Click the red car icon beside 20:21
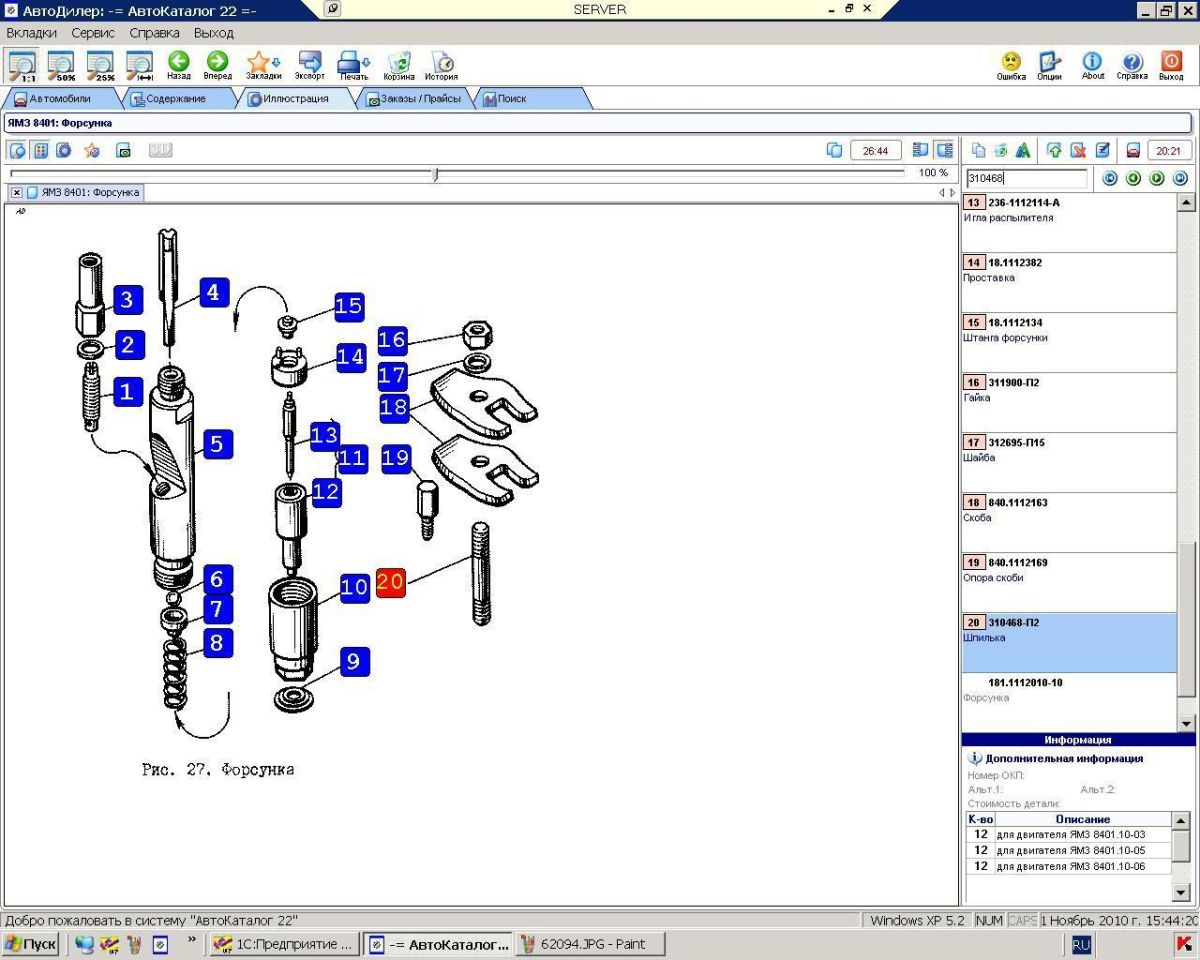 pos(1133,150)
